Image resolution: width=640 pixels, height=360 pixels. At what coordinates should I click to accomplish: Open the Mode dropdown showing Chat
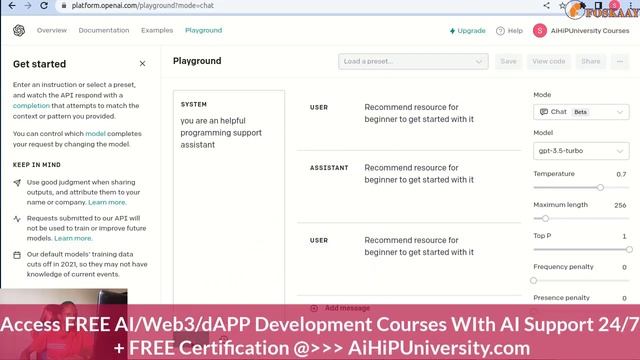coord(581,112)
